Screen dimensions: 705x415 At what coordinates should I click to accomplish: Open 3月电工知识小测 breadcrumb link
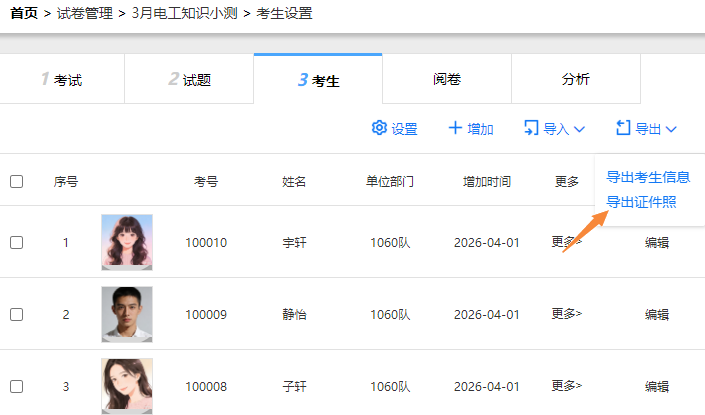[x=184, y=13]
